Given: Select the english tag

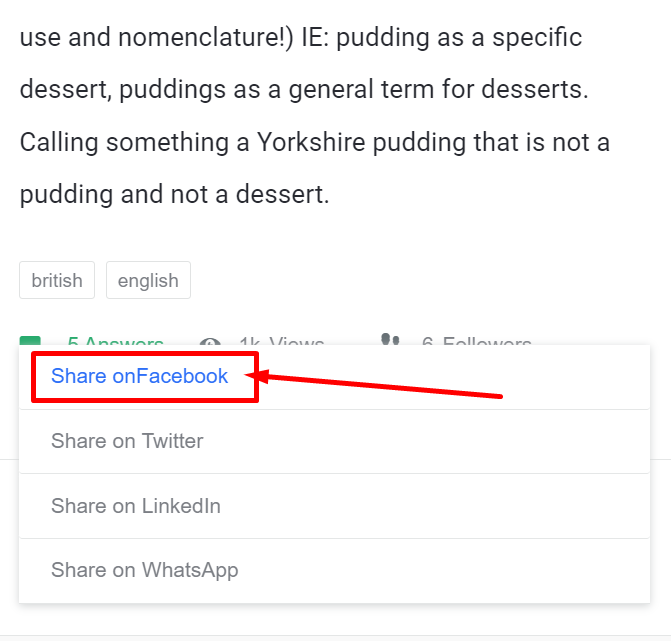Looking at the screenshot, I should tap(148, 280).
